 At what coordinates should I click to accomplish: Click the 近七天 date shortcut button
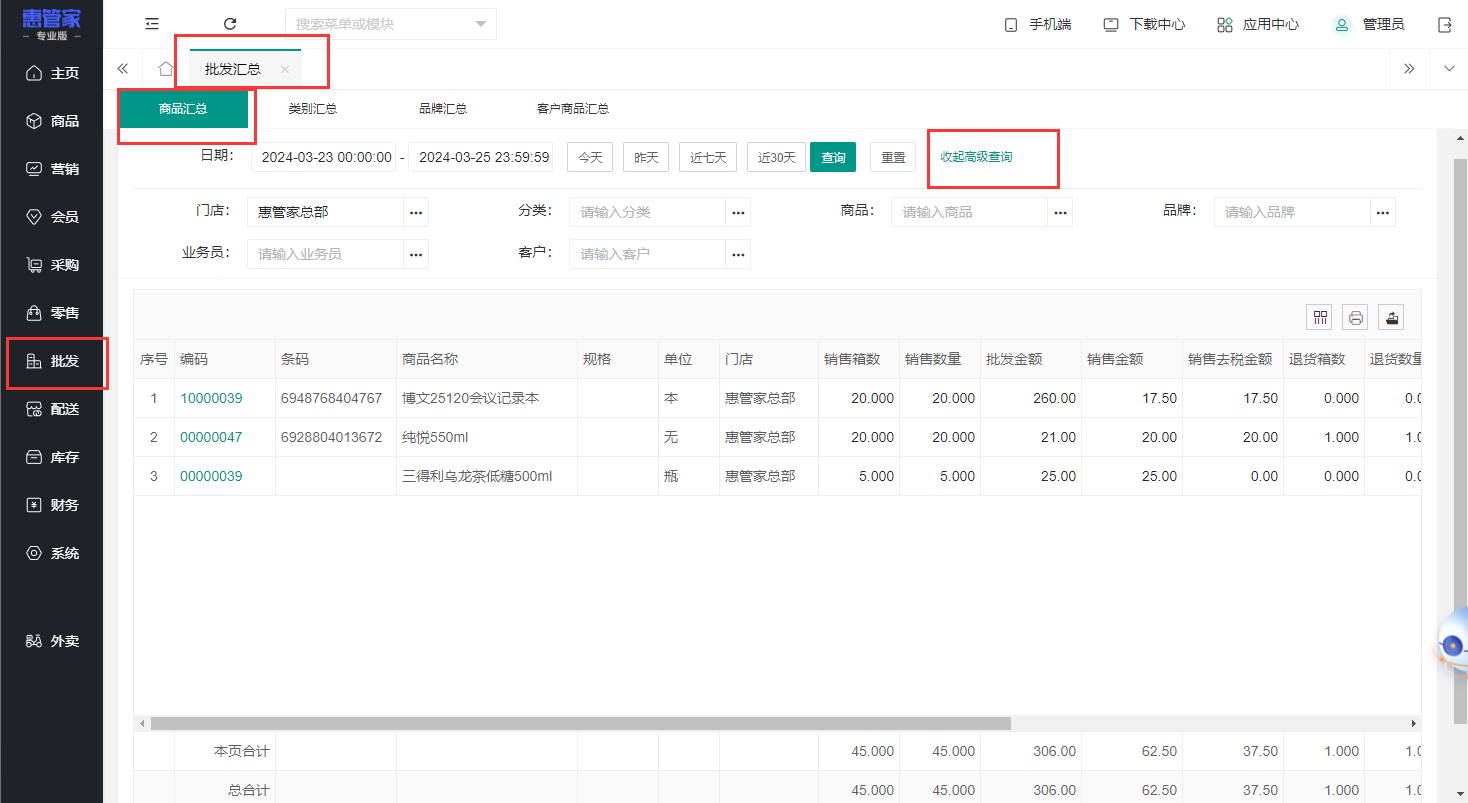(x=708, y=157)
